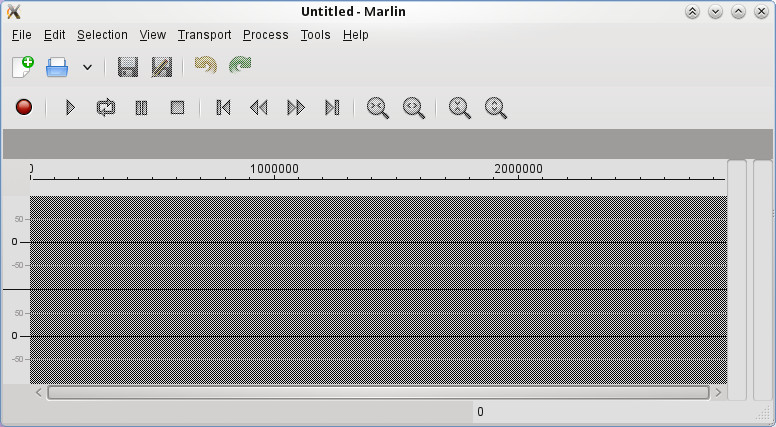The height and width of the screenshot is (427, 776).
Task: Expand the dropdown arrow beside Open
Action: (87, 67)
